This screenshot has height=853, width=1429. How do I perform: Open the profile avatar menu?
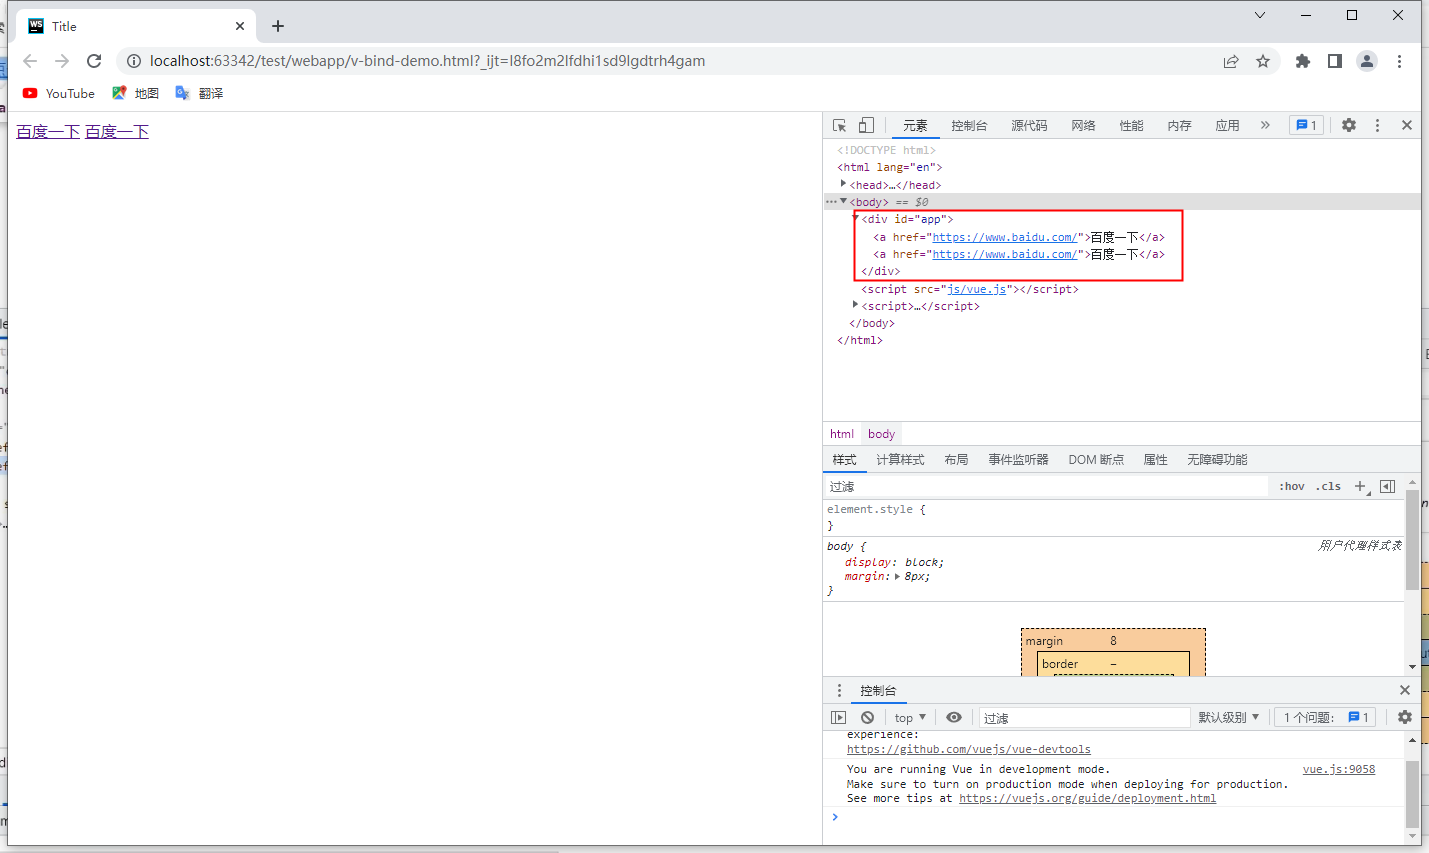pos(1367,61)
